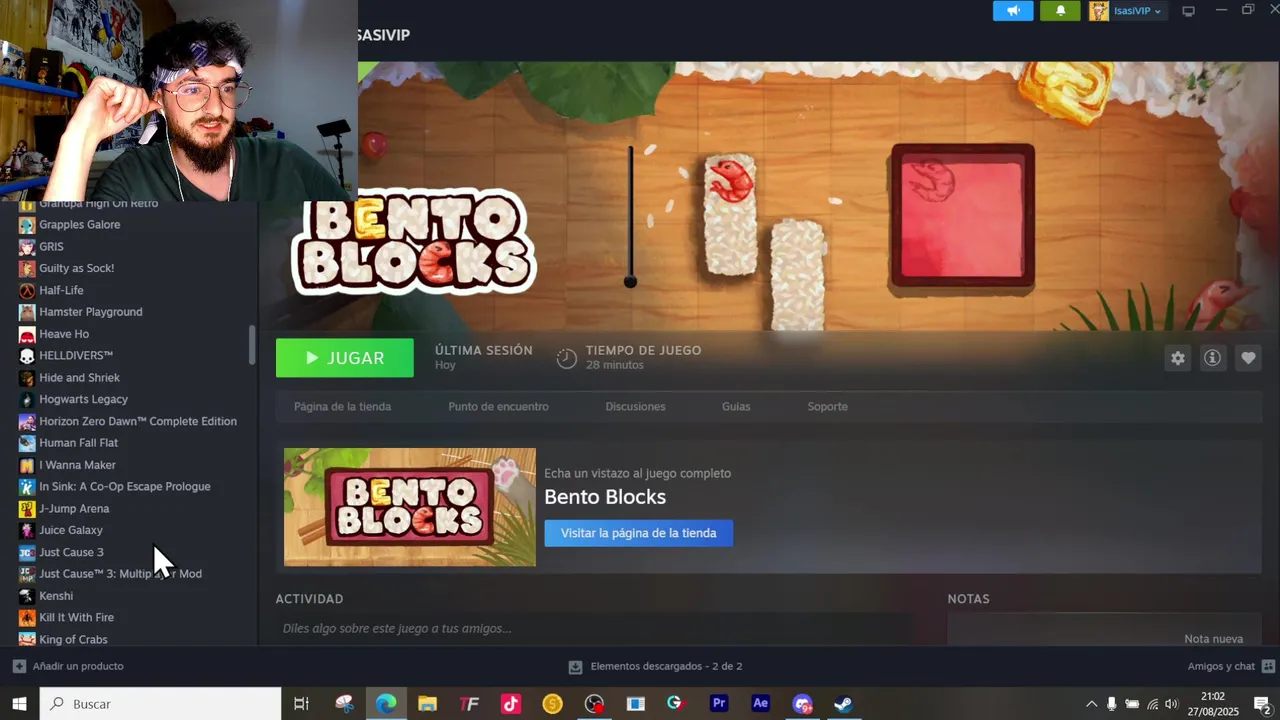Open Bento Blocks settings gear icon
Screen dimensions: 1280x720
click(x=1178, y=358)
